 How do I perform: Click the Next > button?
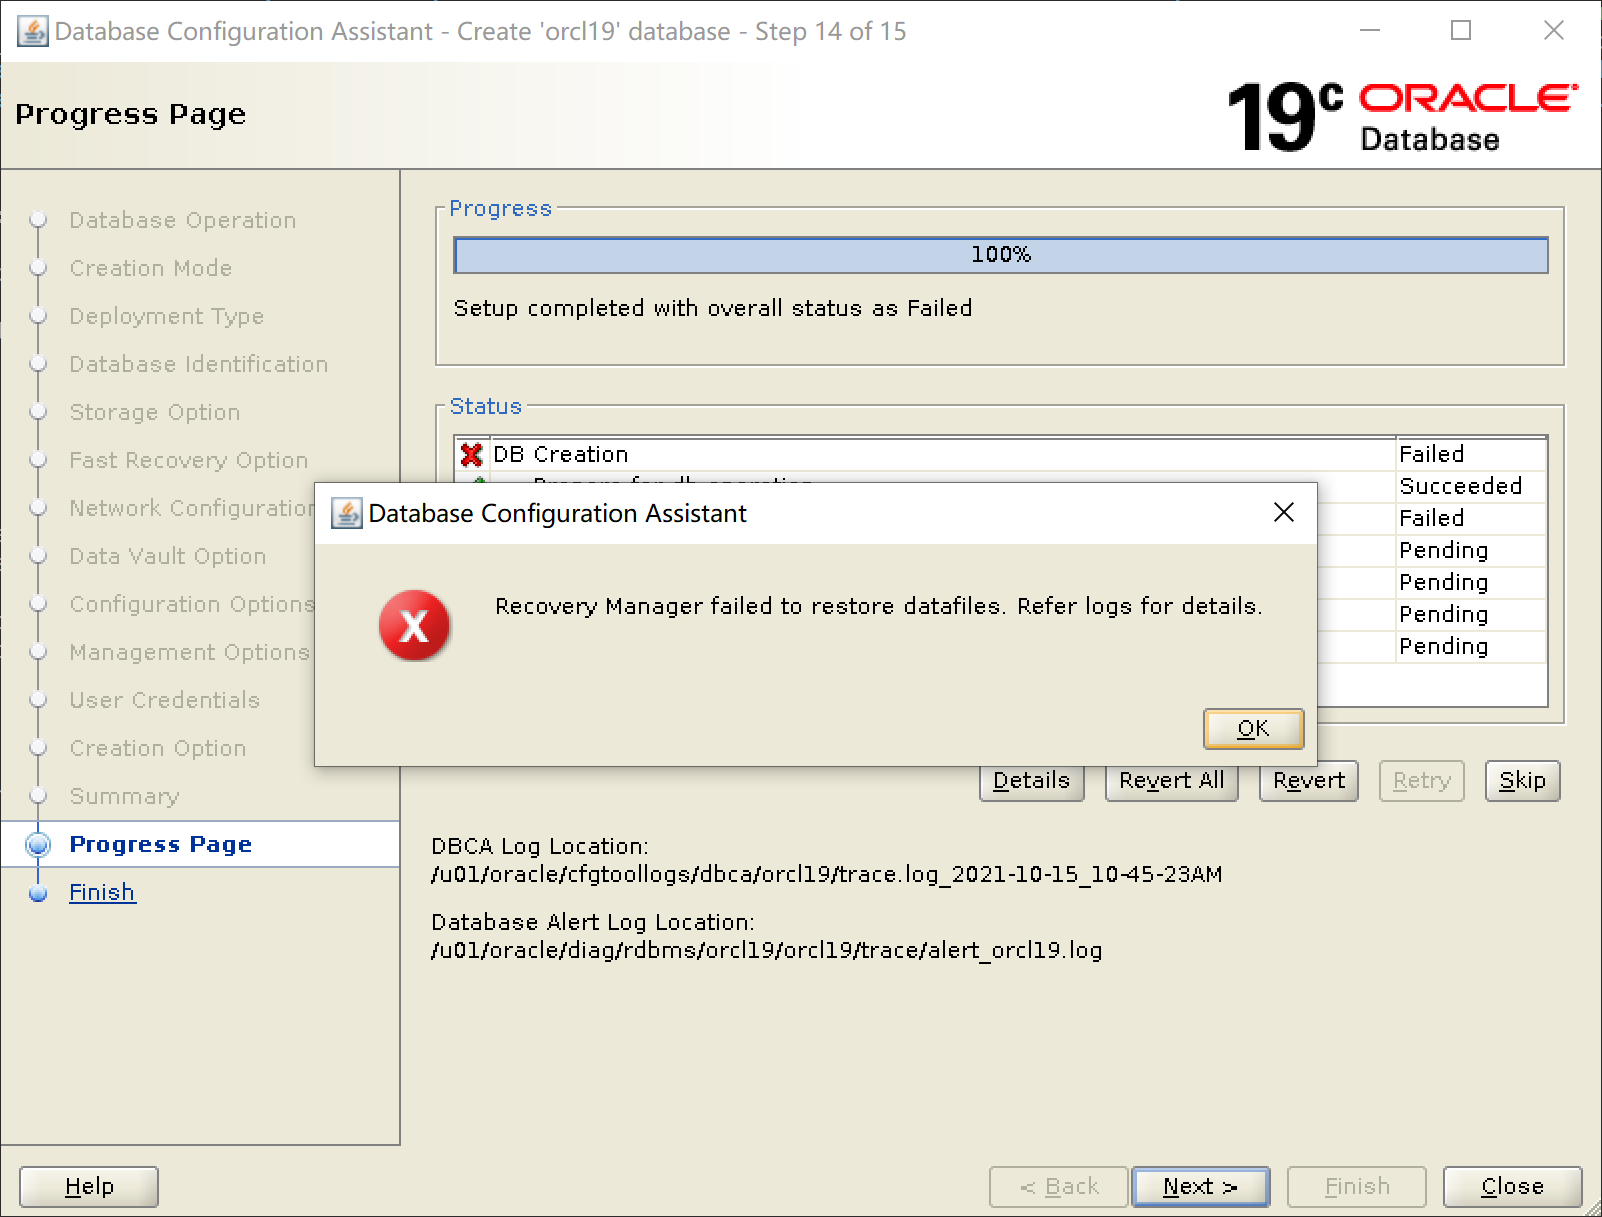point(1201,1186)
